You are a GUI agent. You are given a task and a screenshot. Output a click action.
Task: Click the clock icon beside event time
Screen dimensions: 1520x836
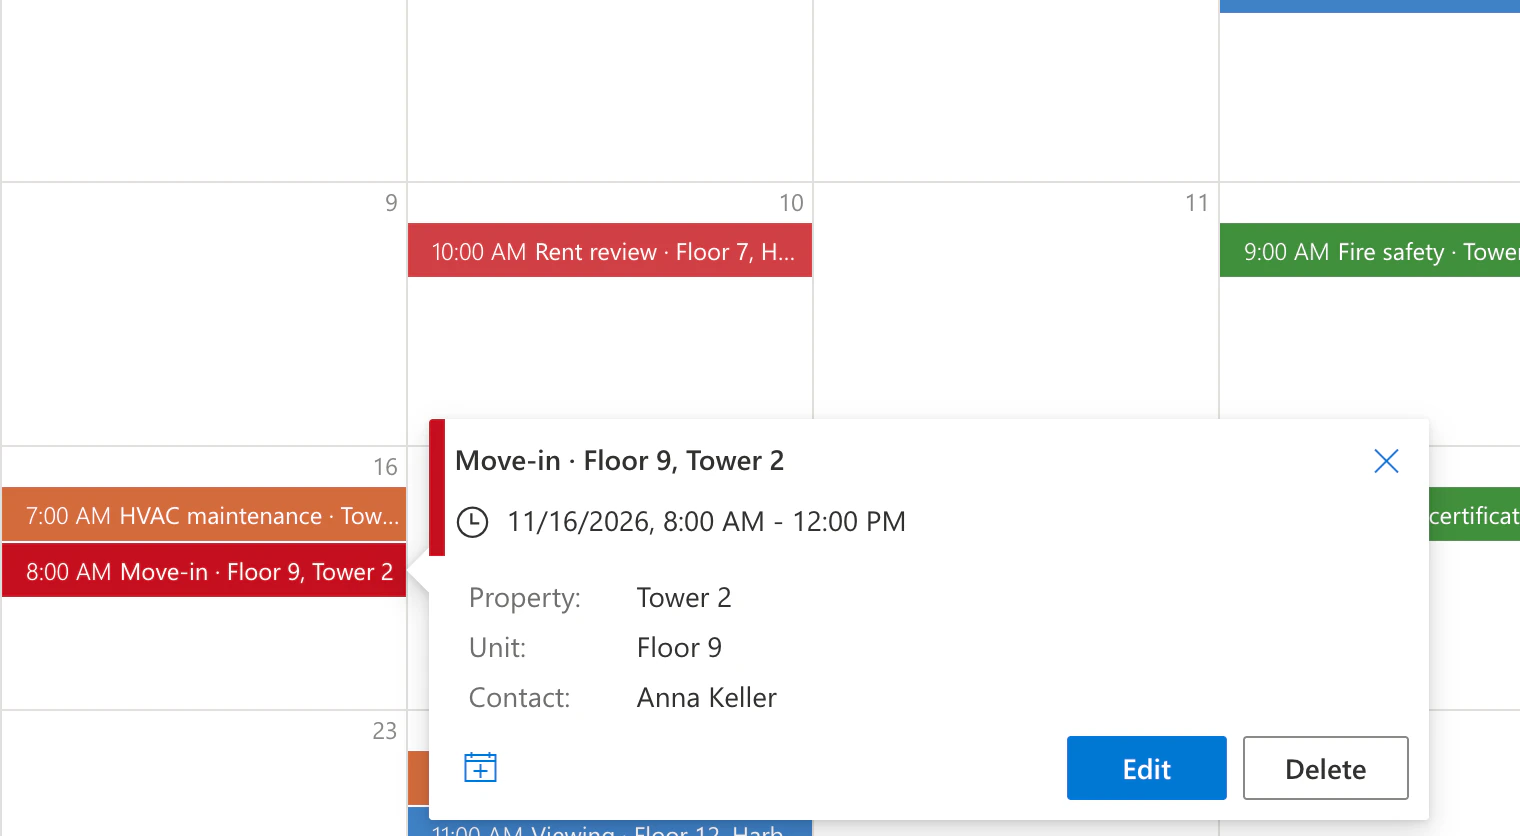[472, 522]
